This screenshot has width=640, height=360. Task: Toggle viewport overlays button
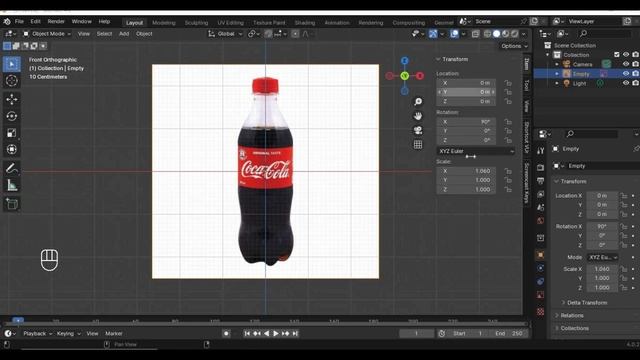(454, 34)
